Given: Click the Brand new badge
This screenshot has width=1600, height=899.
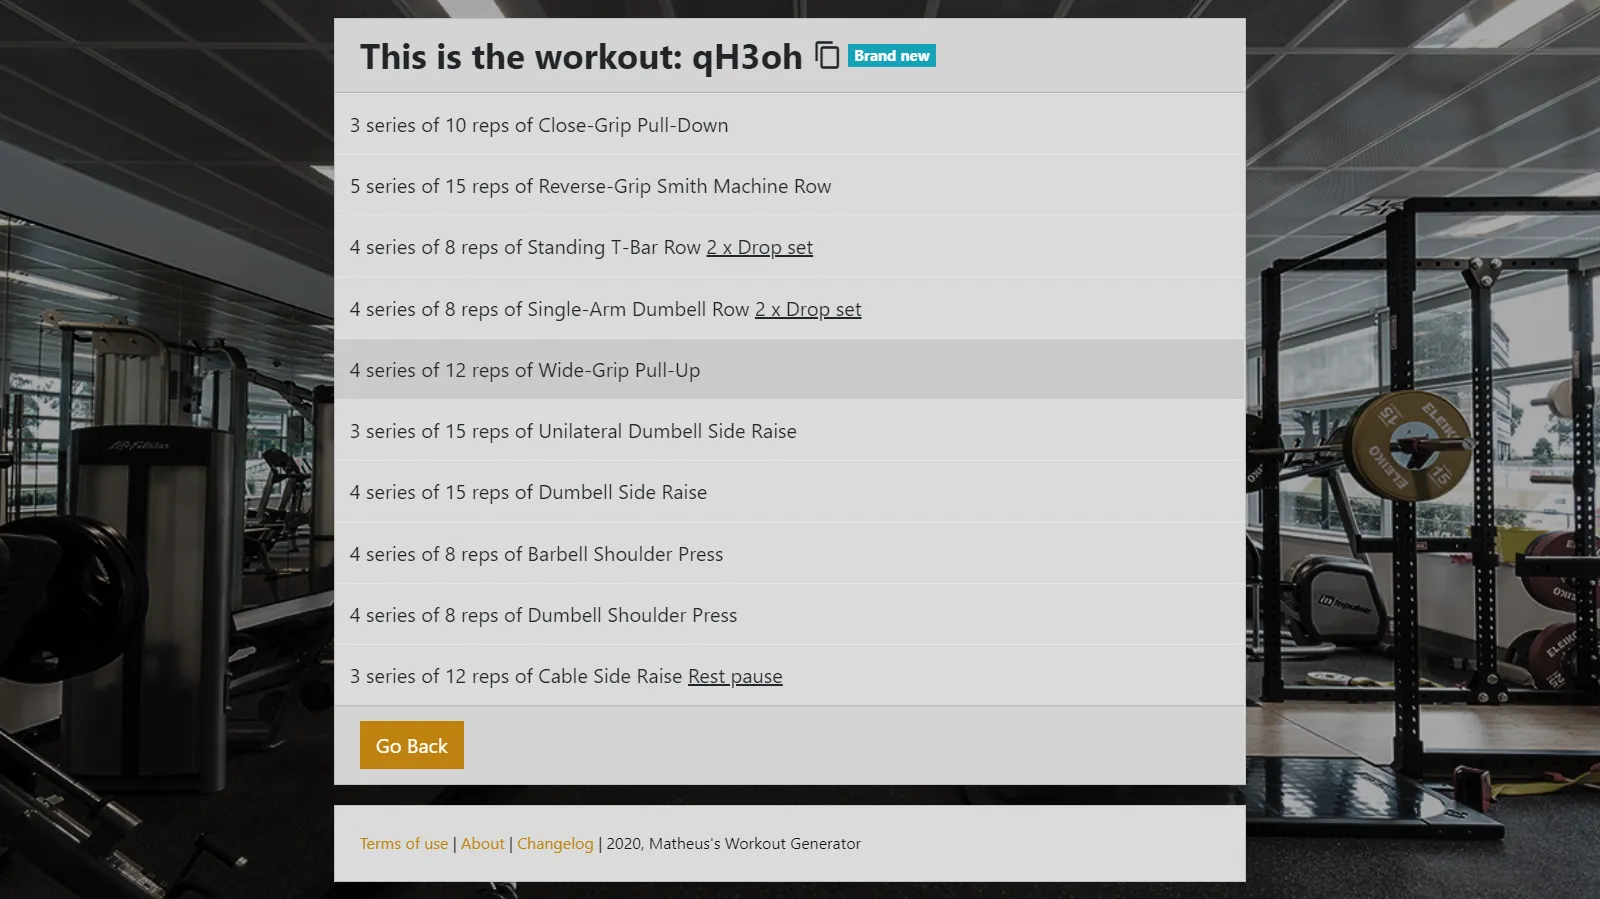Looking at the screenshot, I should coord(892,56).
